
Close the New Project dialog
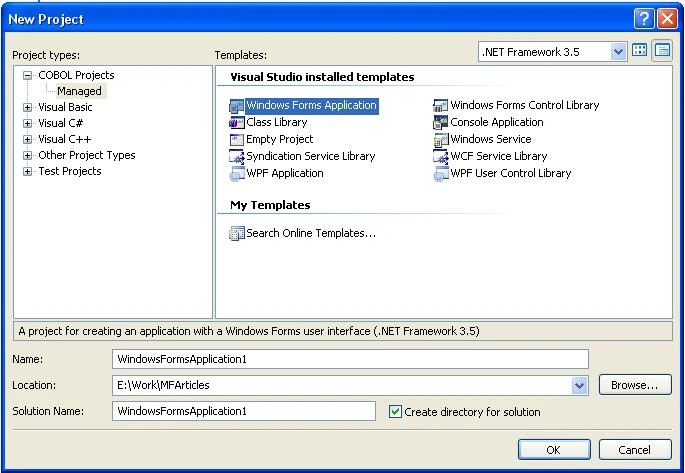click(x=667, y=19)
